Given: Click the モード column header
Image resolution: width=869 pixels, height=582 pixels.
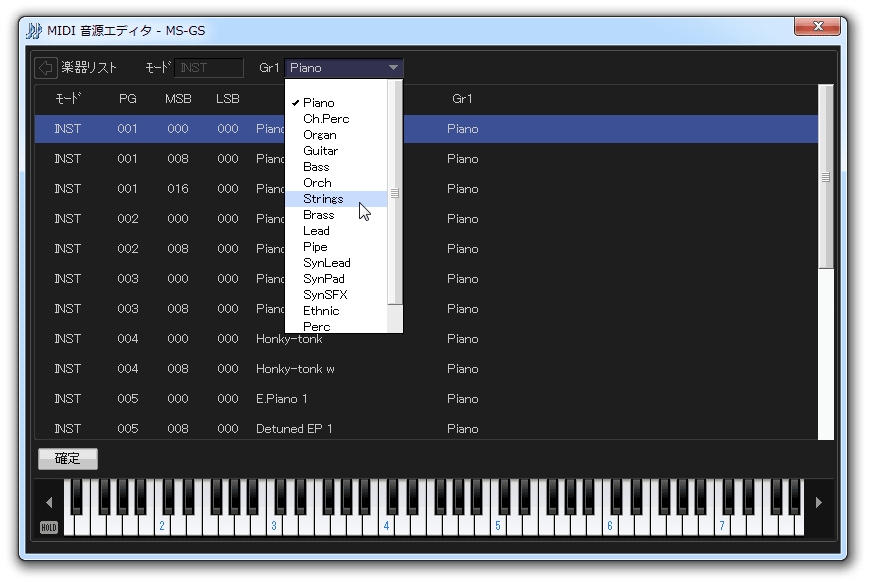Looking at the screenshot, I should click(x=68, y=99).
